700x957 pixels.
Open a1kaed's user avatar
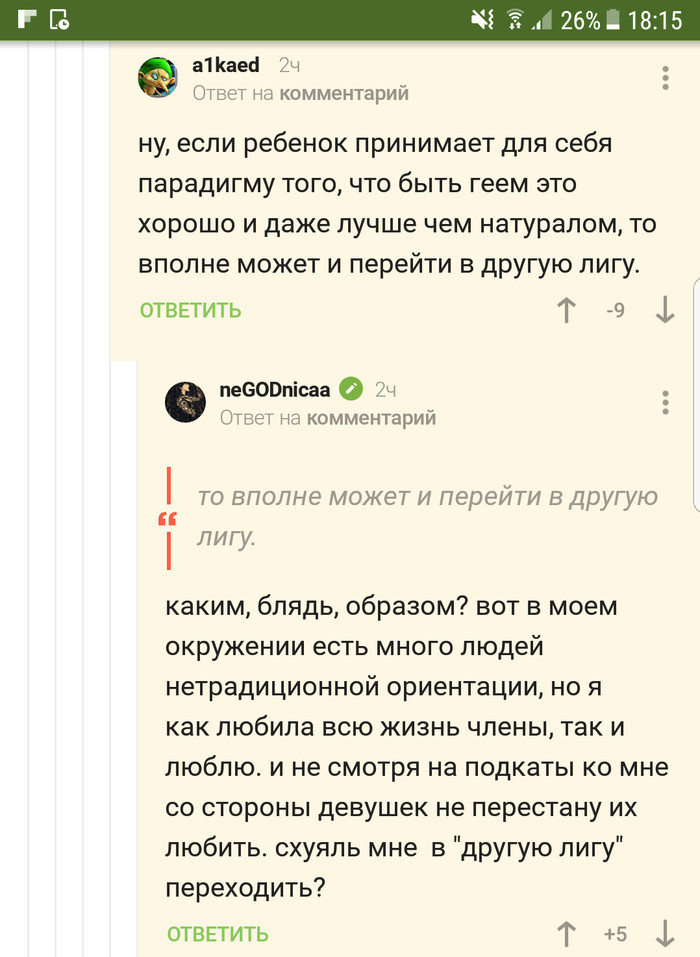160,78
